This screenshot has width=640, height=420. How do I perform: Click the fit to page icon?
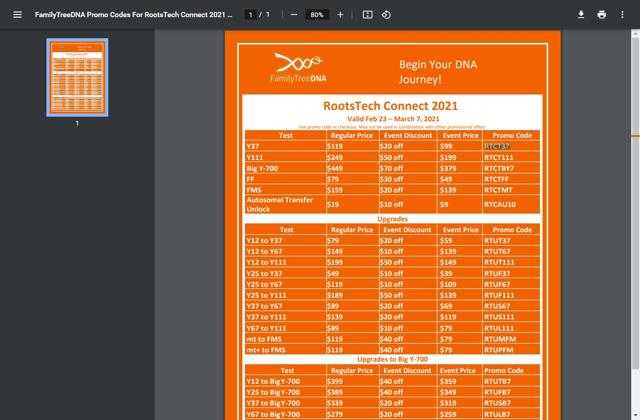click(x=367, y=15)
